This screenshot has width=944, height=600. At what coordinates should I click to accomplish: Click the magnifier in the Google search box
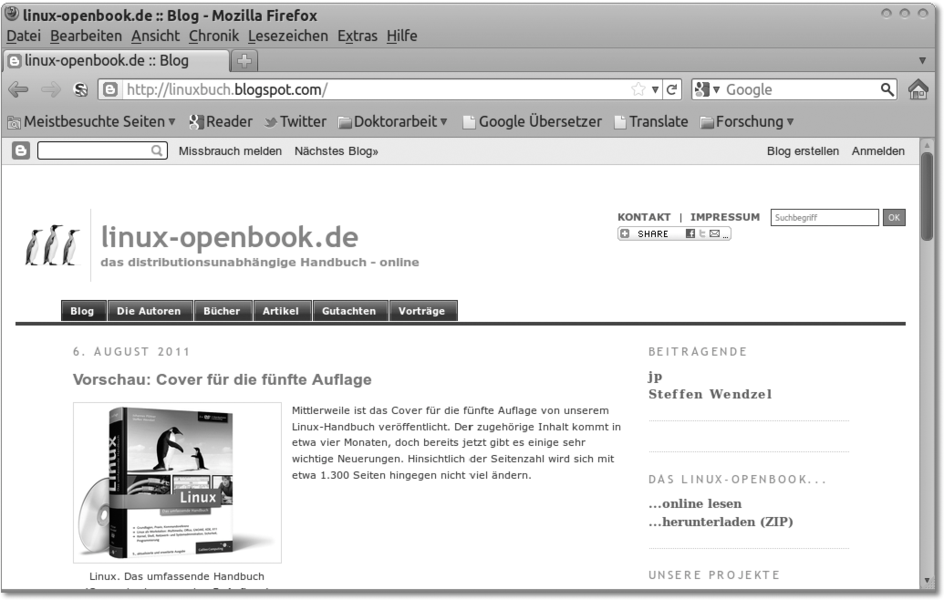[x=887, y=90]
